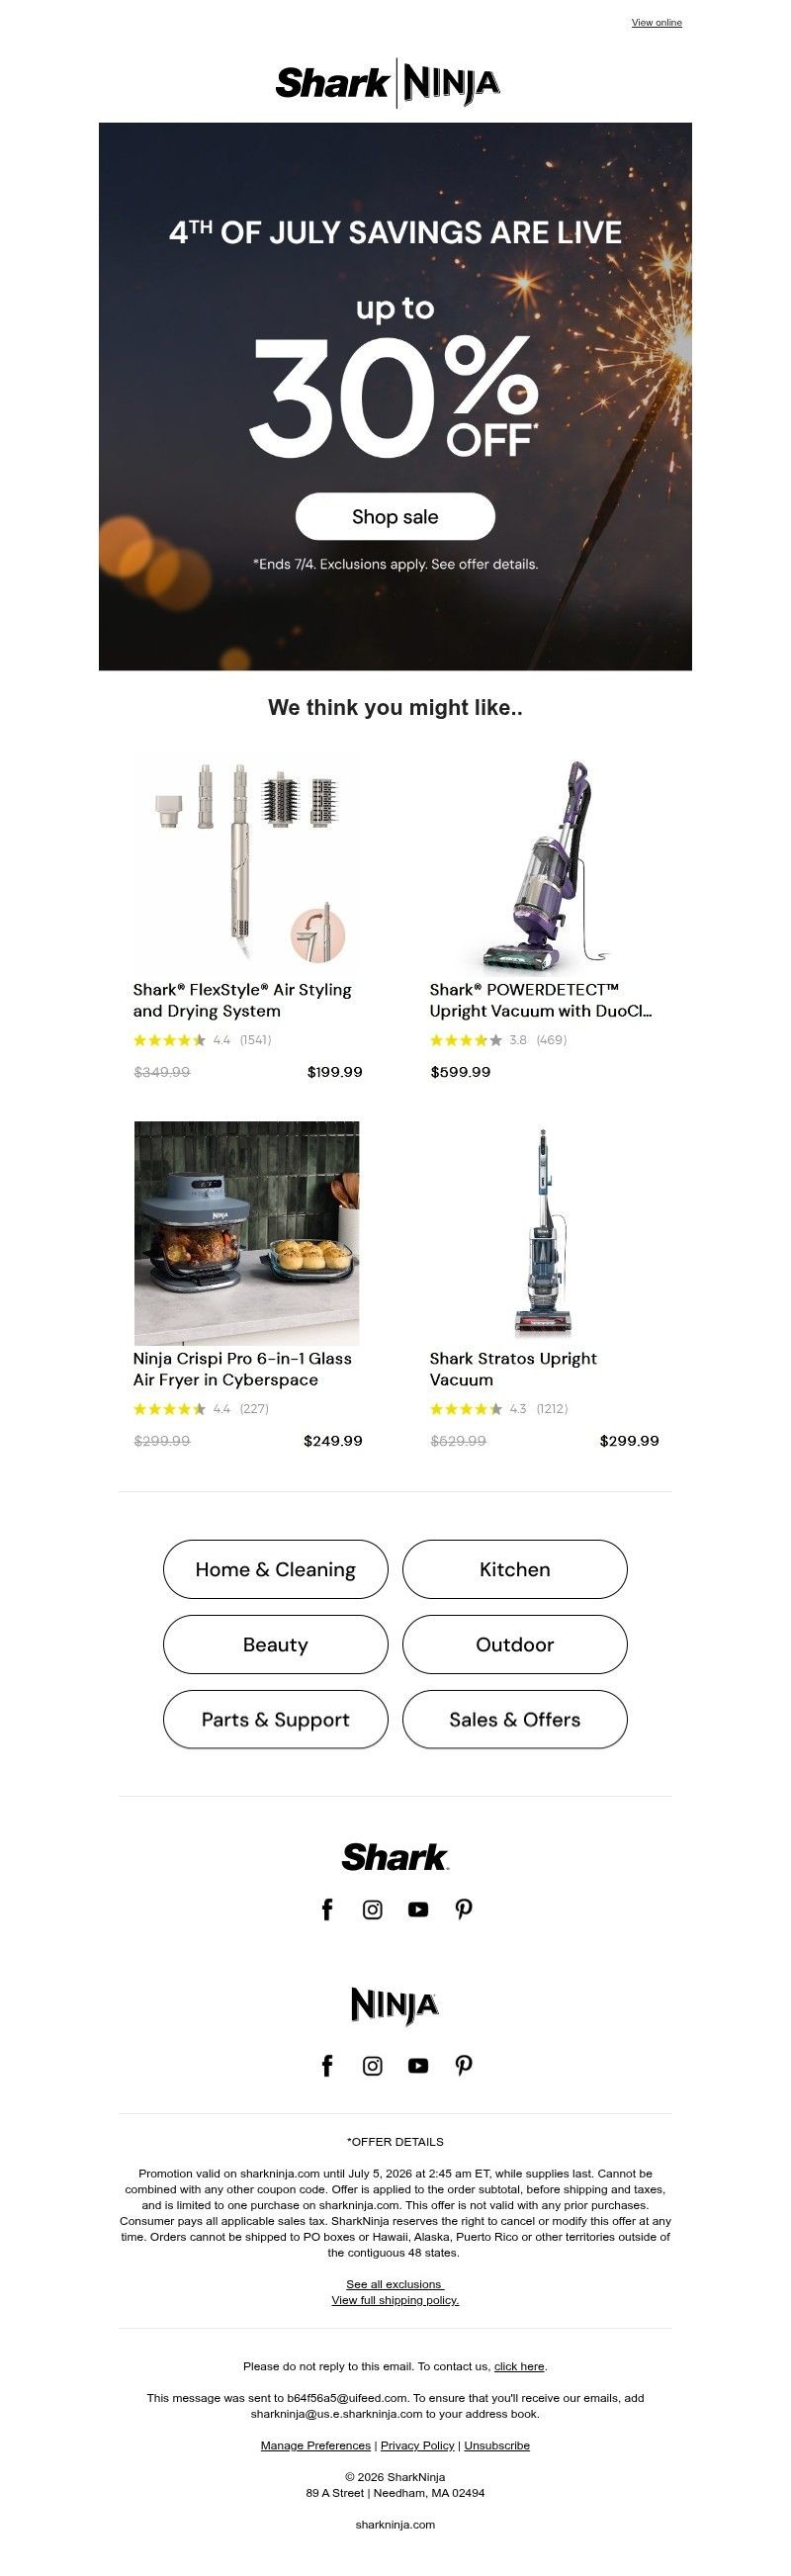Click the Unsubscribe link
791x2576 pixels.
(x=497, y=2445)
